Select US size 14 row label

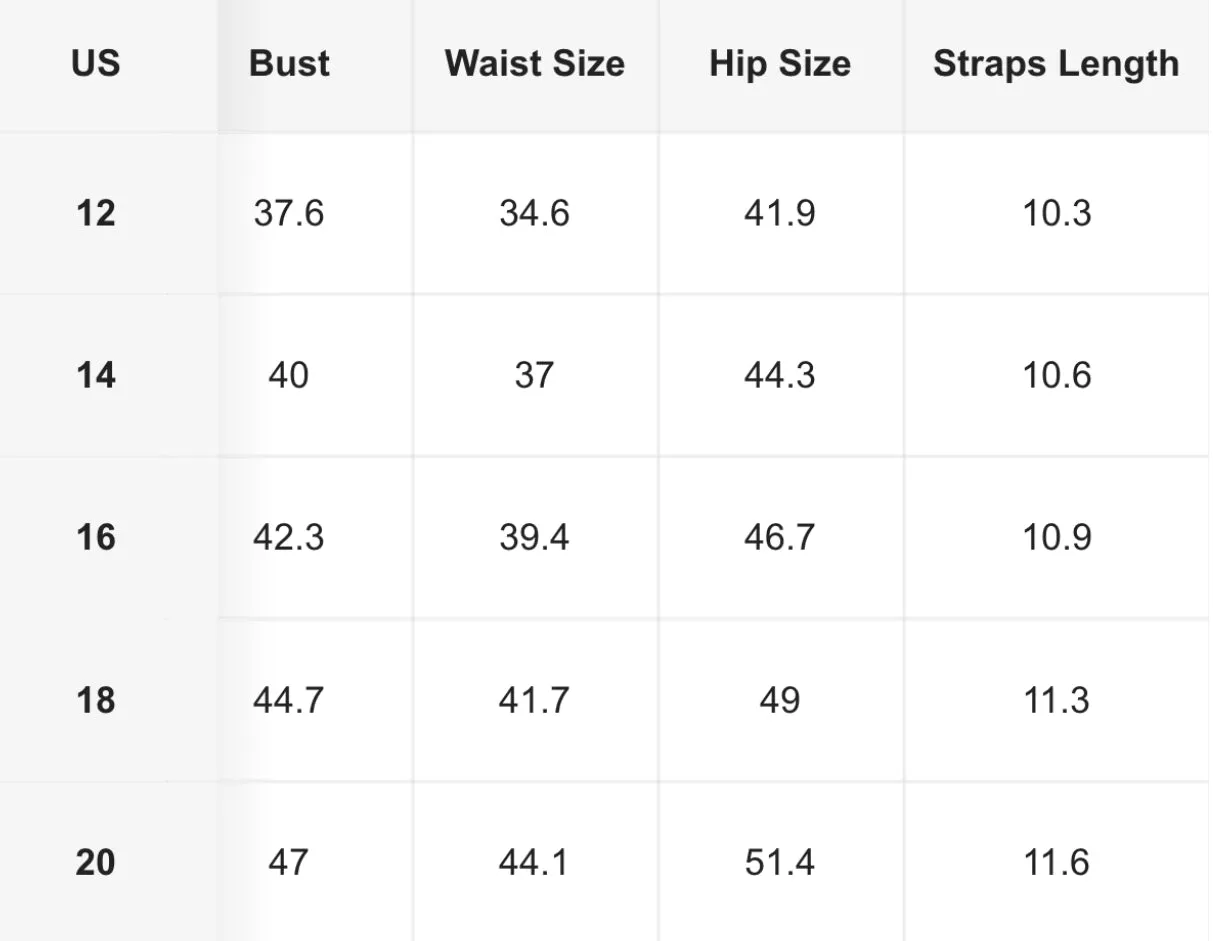pos(96,376)
